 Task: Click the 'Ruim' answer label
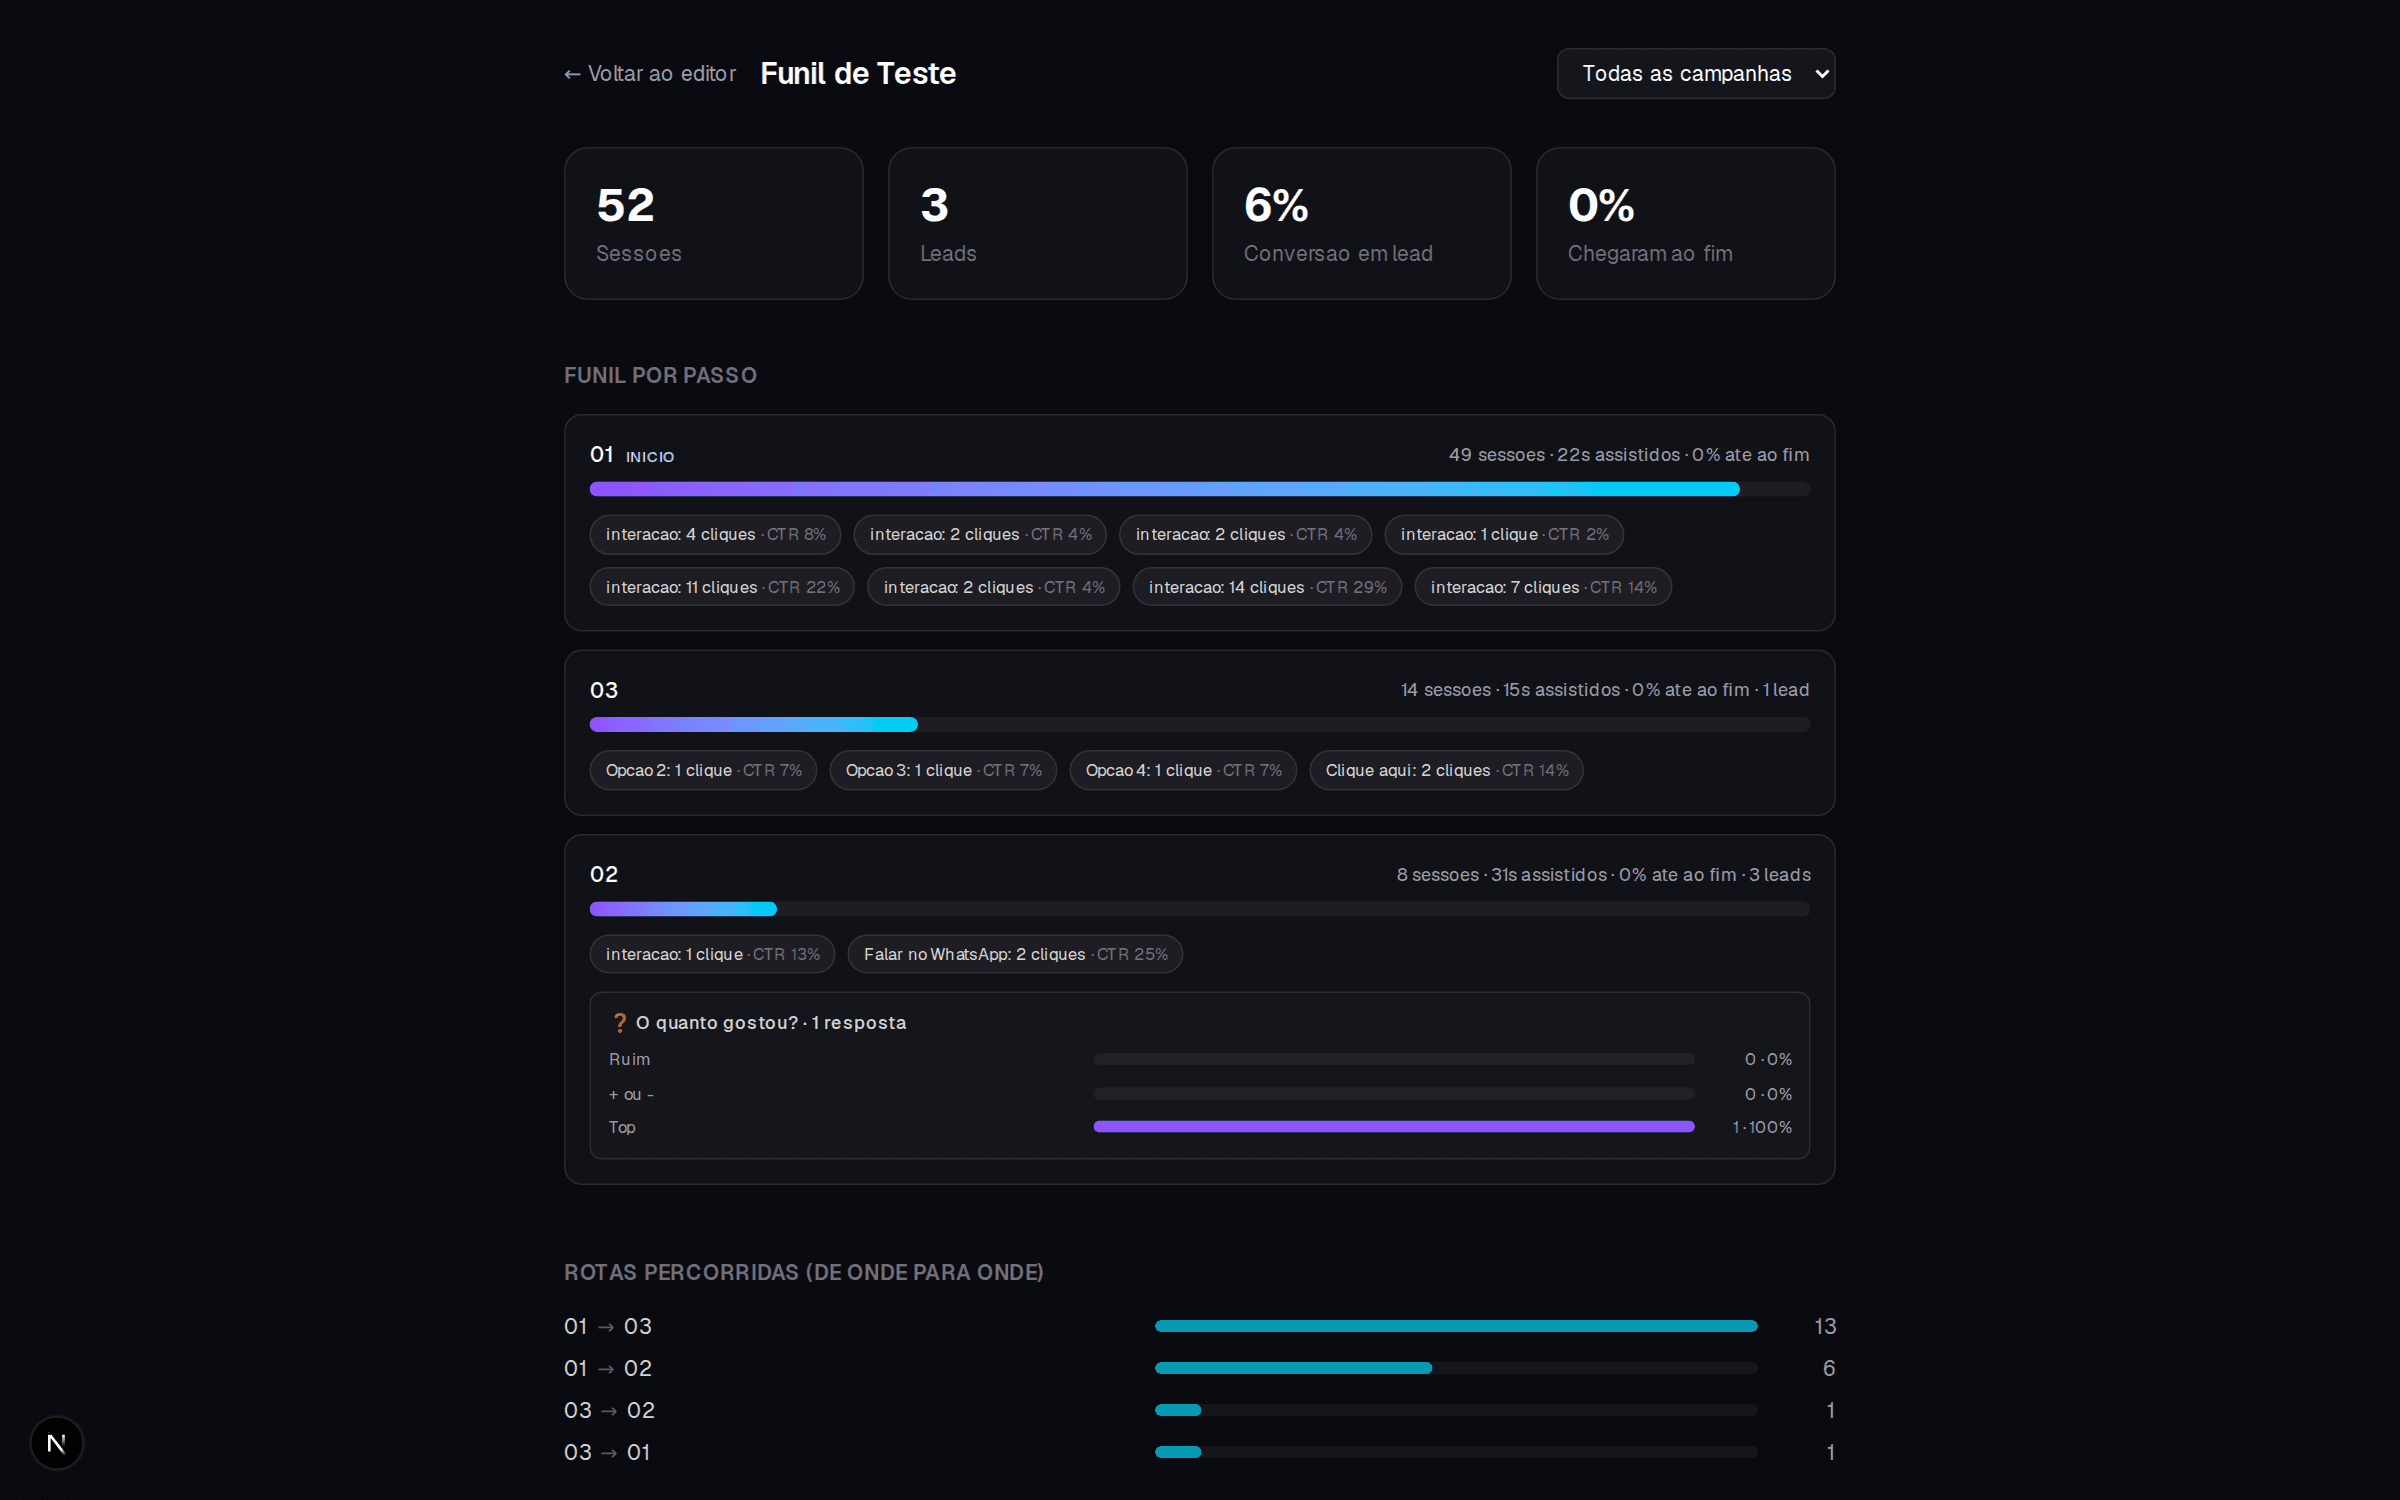[629, 1059]
